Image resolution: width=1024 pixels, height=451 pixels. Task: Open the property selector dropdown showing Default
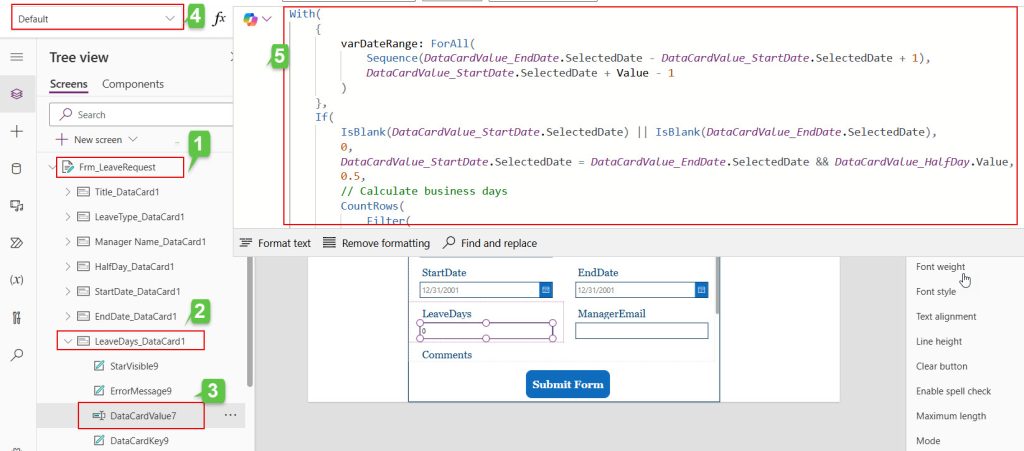[97, 19]
